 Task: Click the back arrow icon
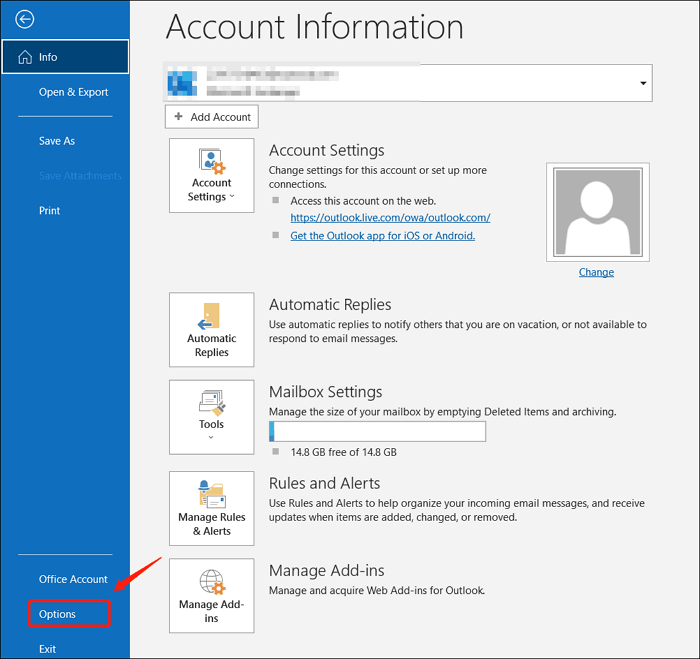point(25,19)
